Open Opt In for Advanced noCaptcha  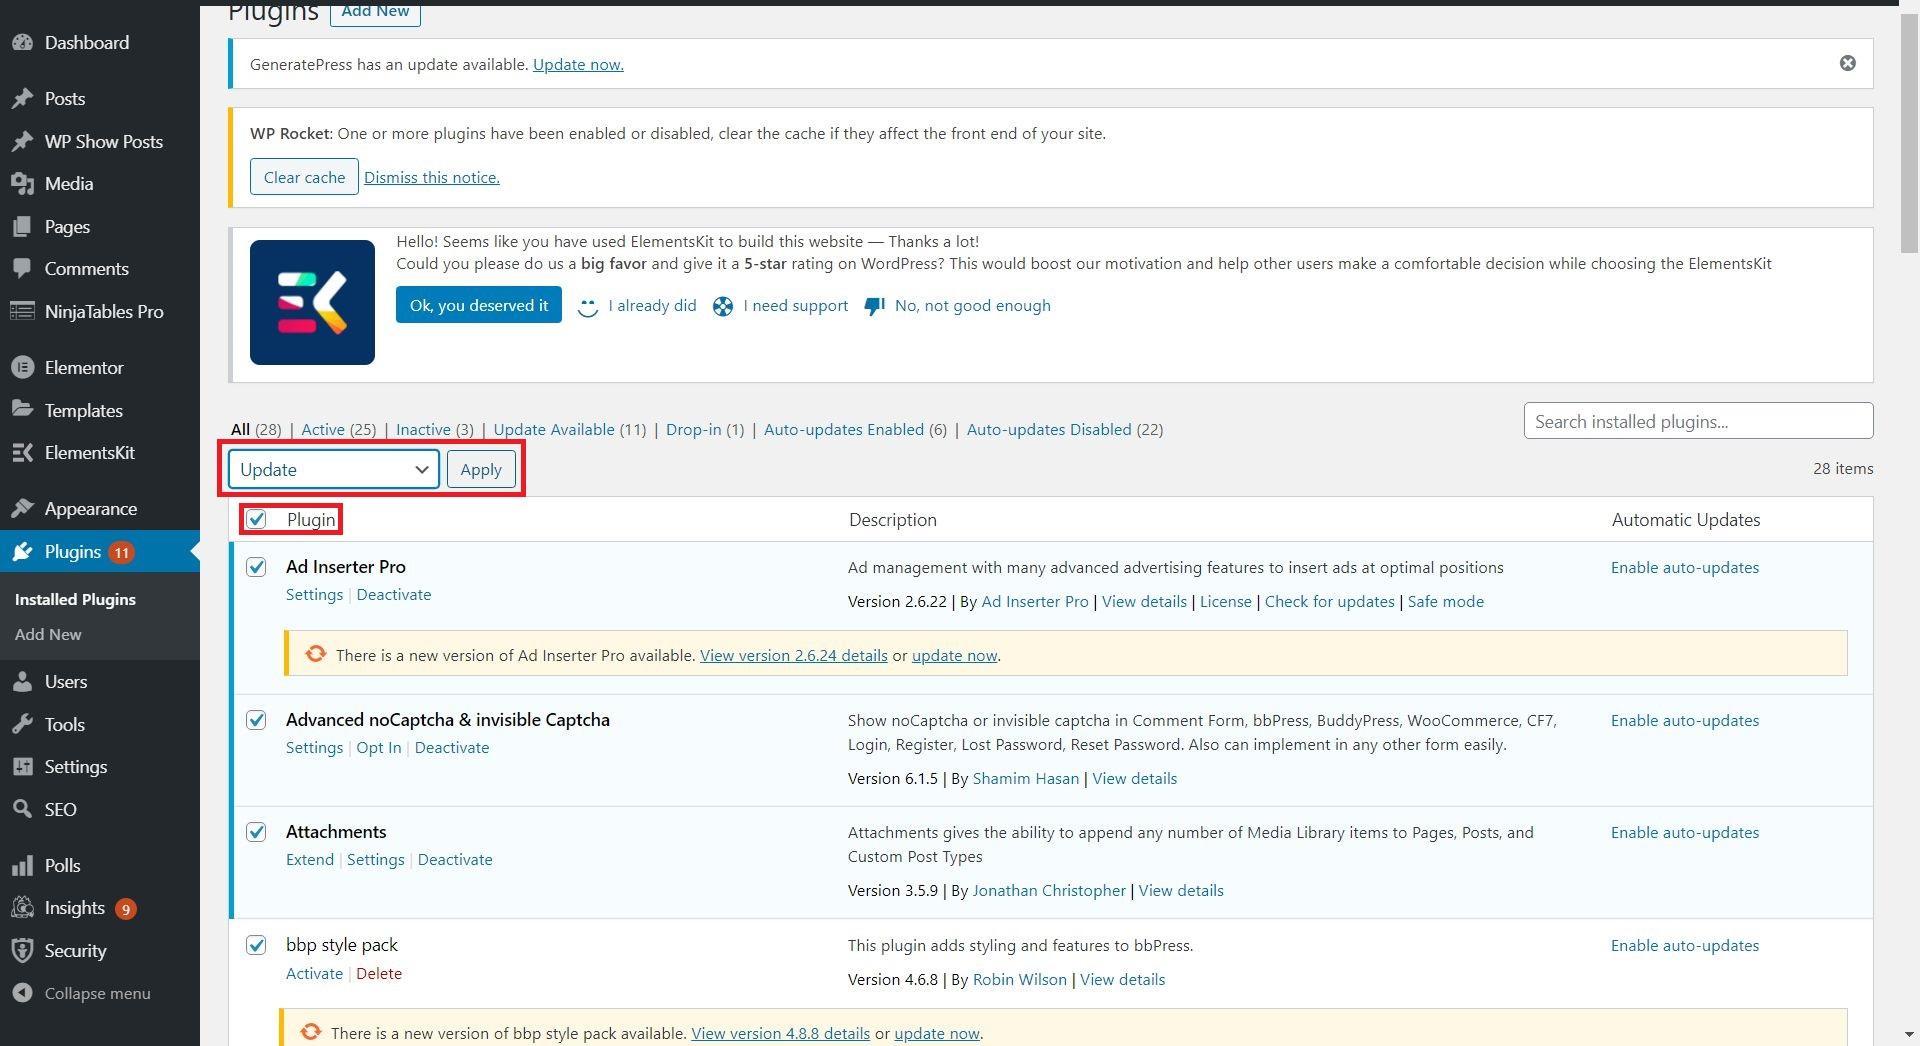[x=378, y=747]
